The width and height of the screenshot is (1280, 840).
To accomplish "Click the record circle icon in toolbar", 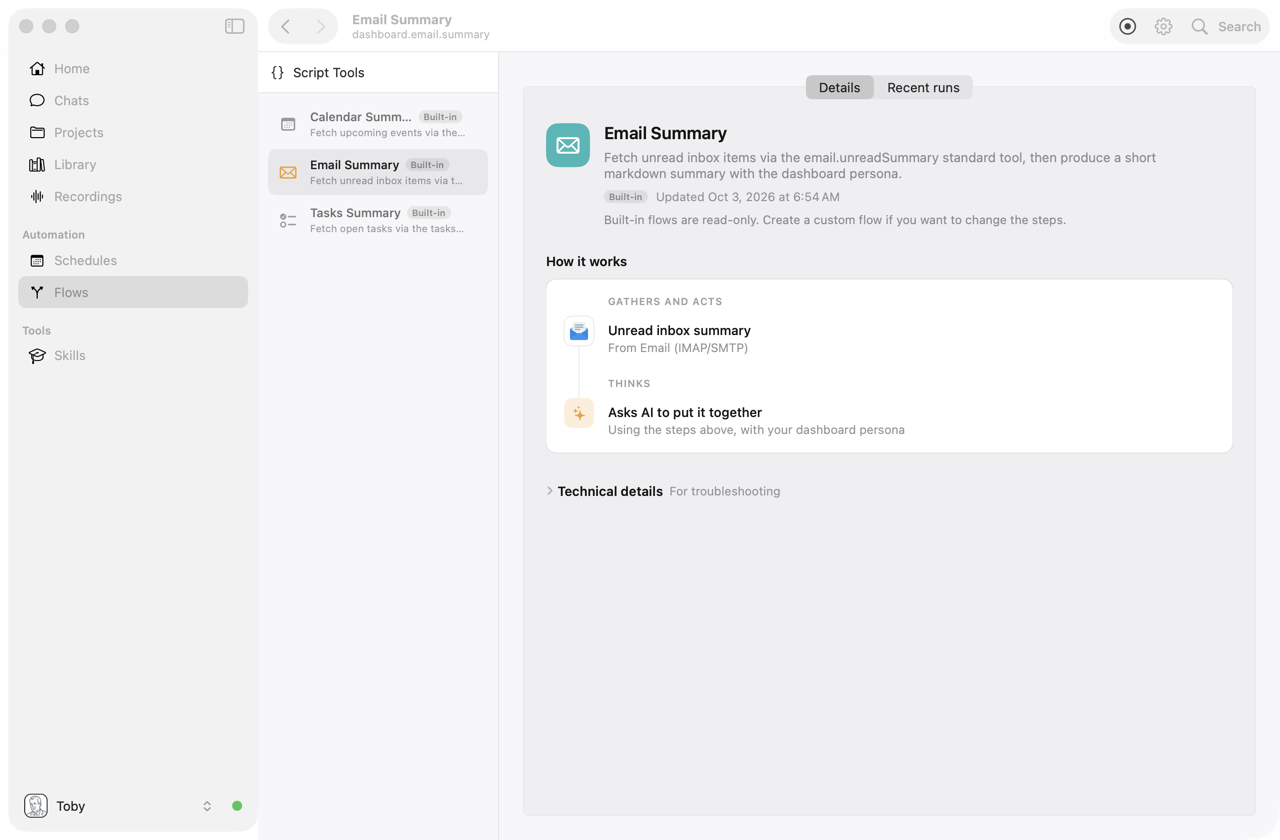I will (x=1128, y=27).
